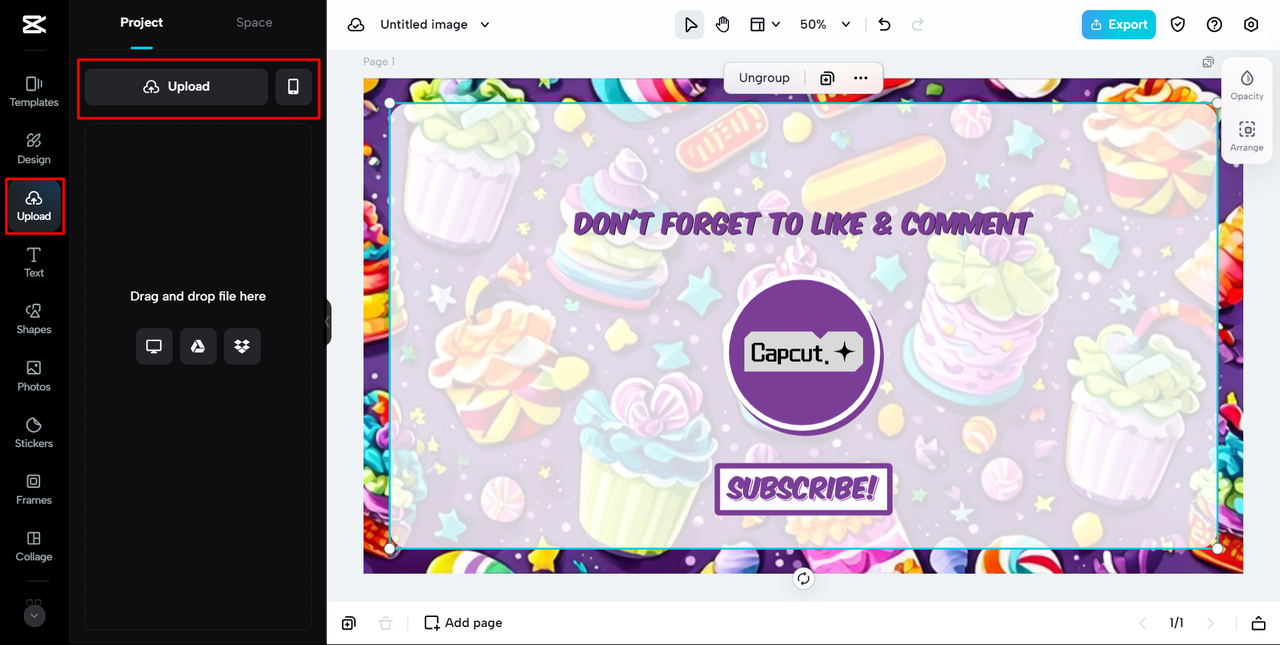1280x645 pixels.
Task: Go to previous page arrow
Action: (1143, 623)
